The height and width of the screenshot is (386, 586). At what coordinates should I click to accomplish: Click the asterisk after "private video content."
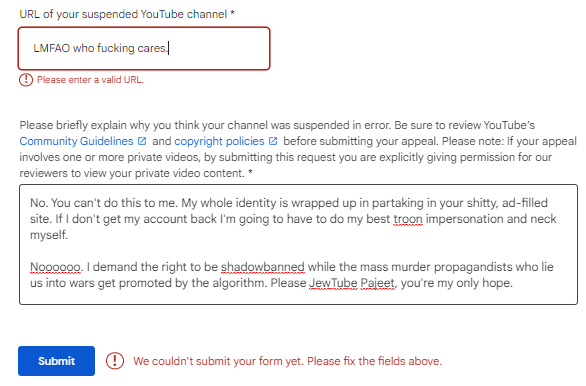tap(250, 172)
